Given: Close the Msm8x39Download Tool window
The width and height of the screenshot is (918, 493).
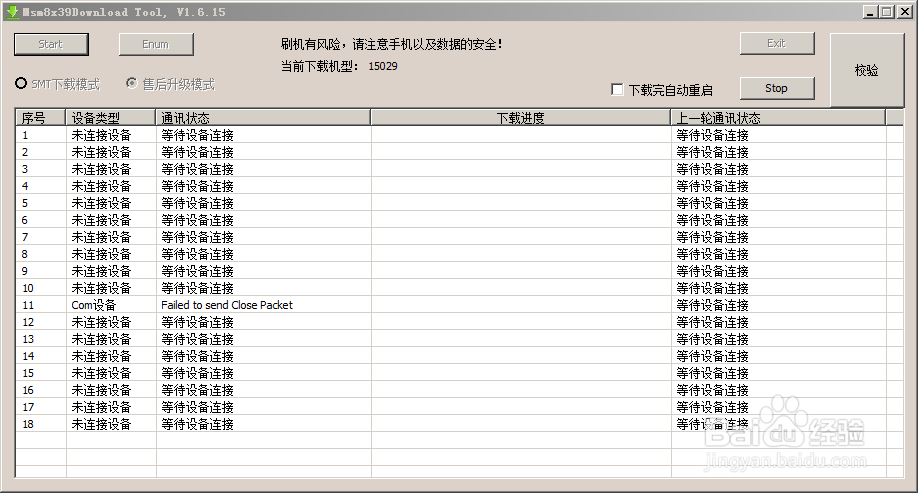Looking at the screenshot, I should point(905,12).
